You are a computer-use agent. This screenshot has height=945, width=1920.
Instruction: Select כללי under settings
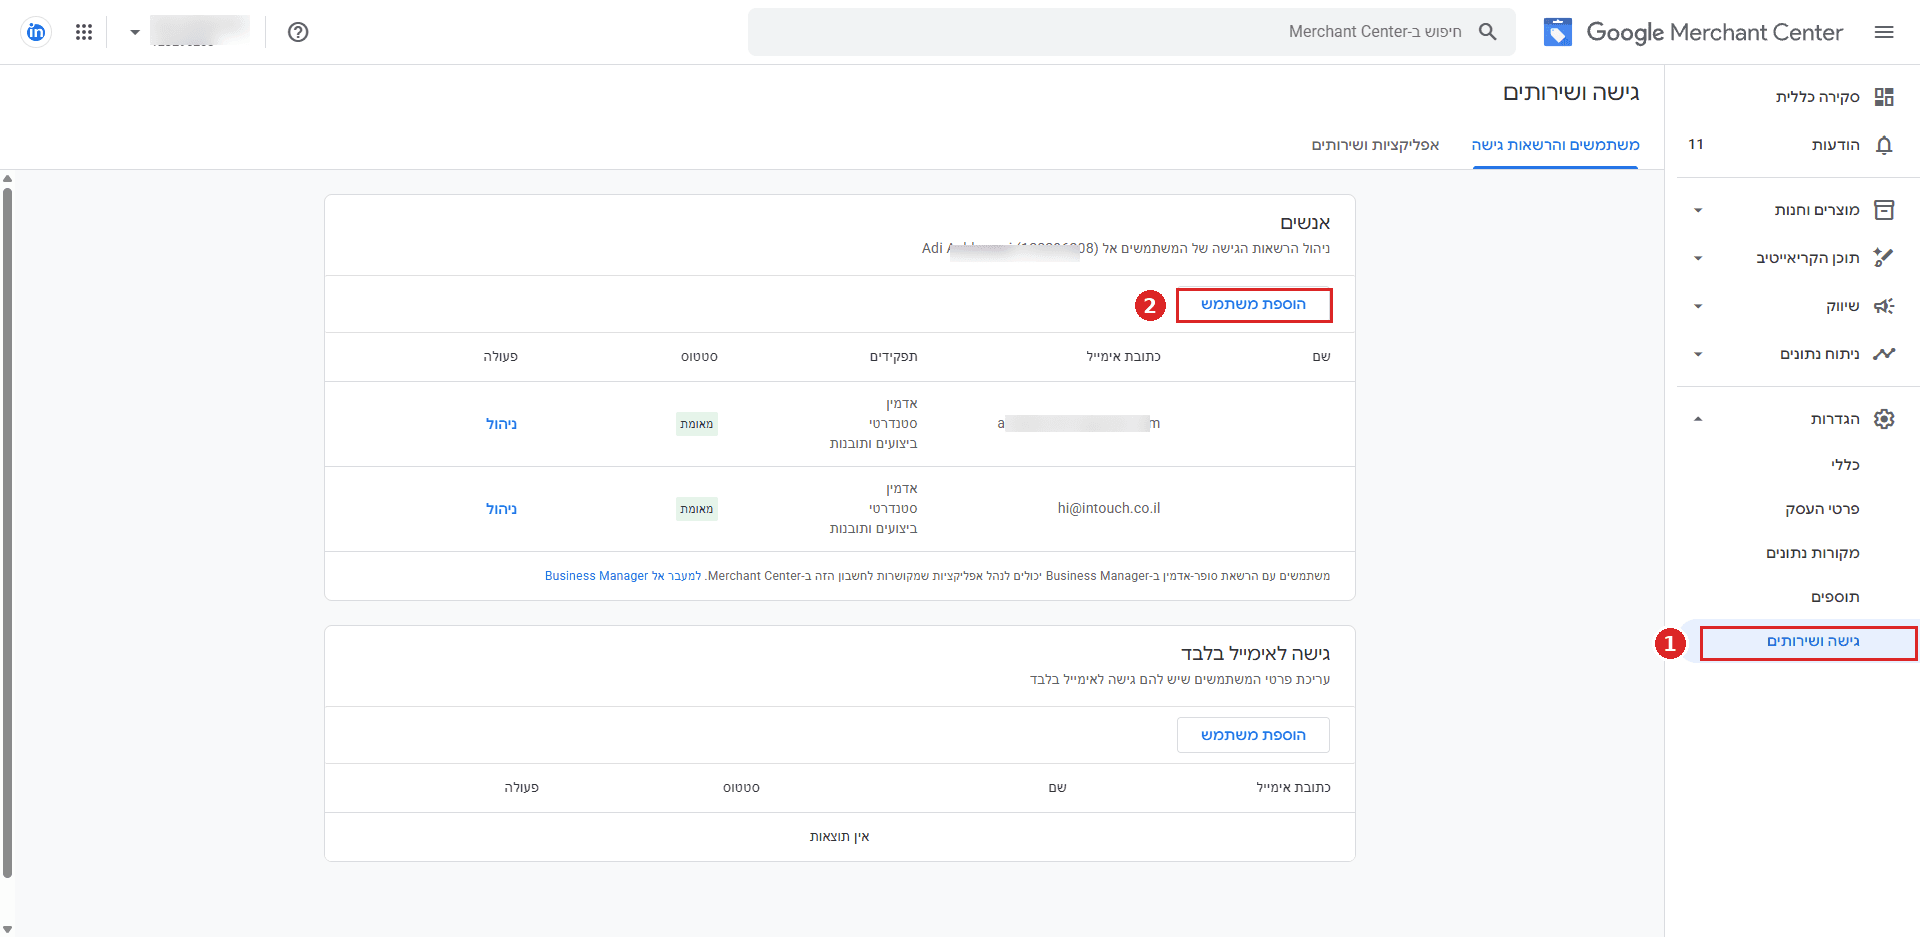1845,465
